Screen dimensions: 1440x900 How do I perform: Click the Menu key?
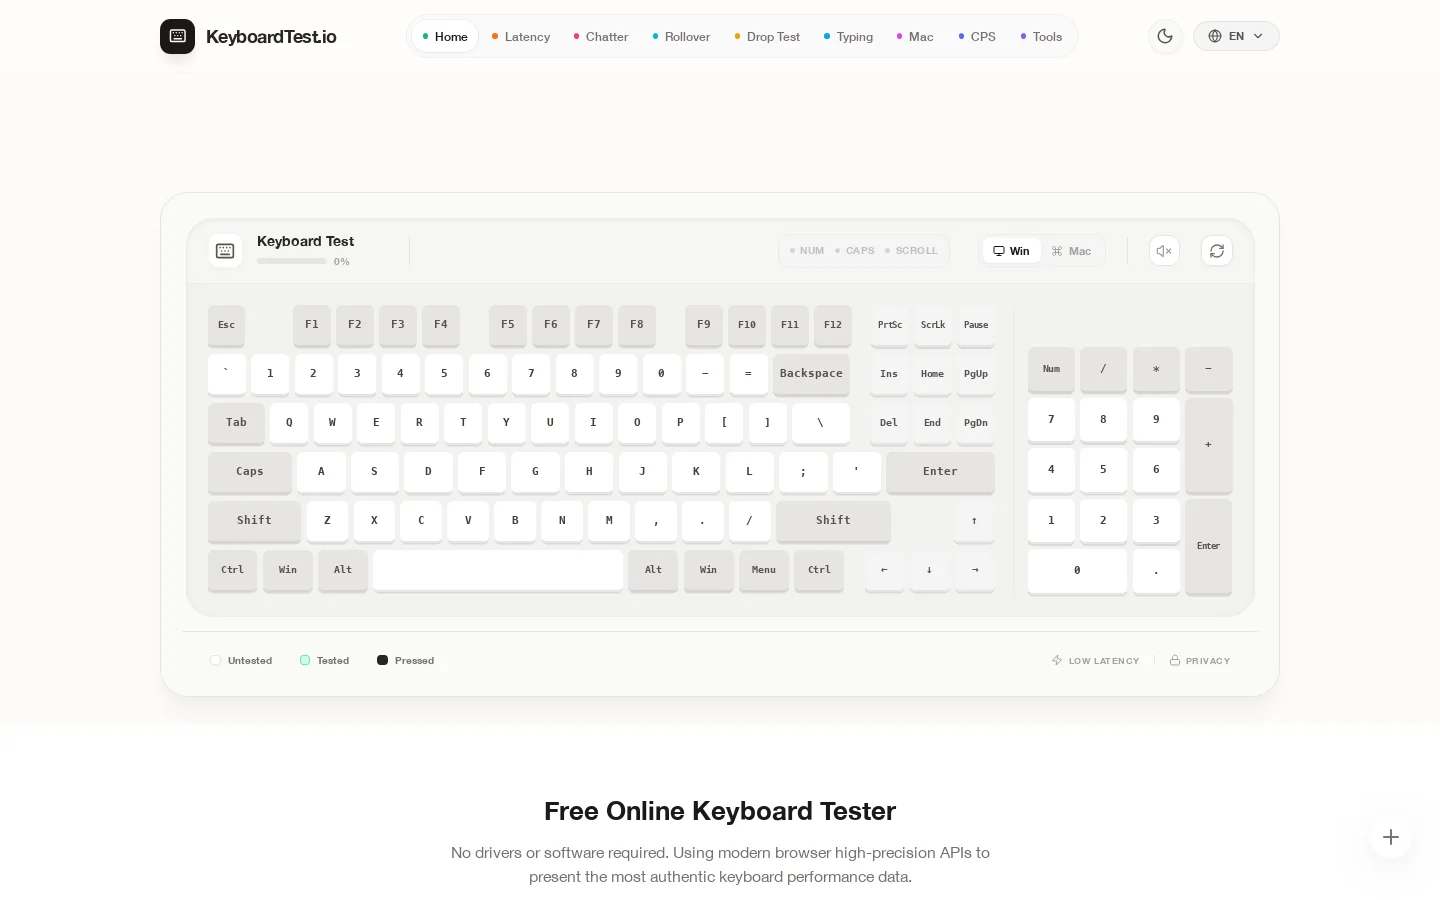point(764,569)
